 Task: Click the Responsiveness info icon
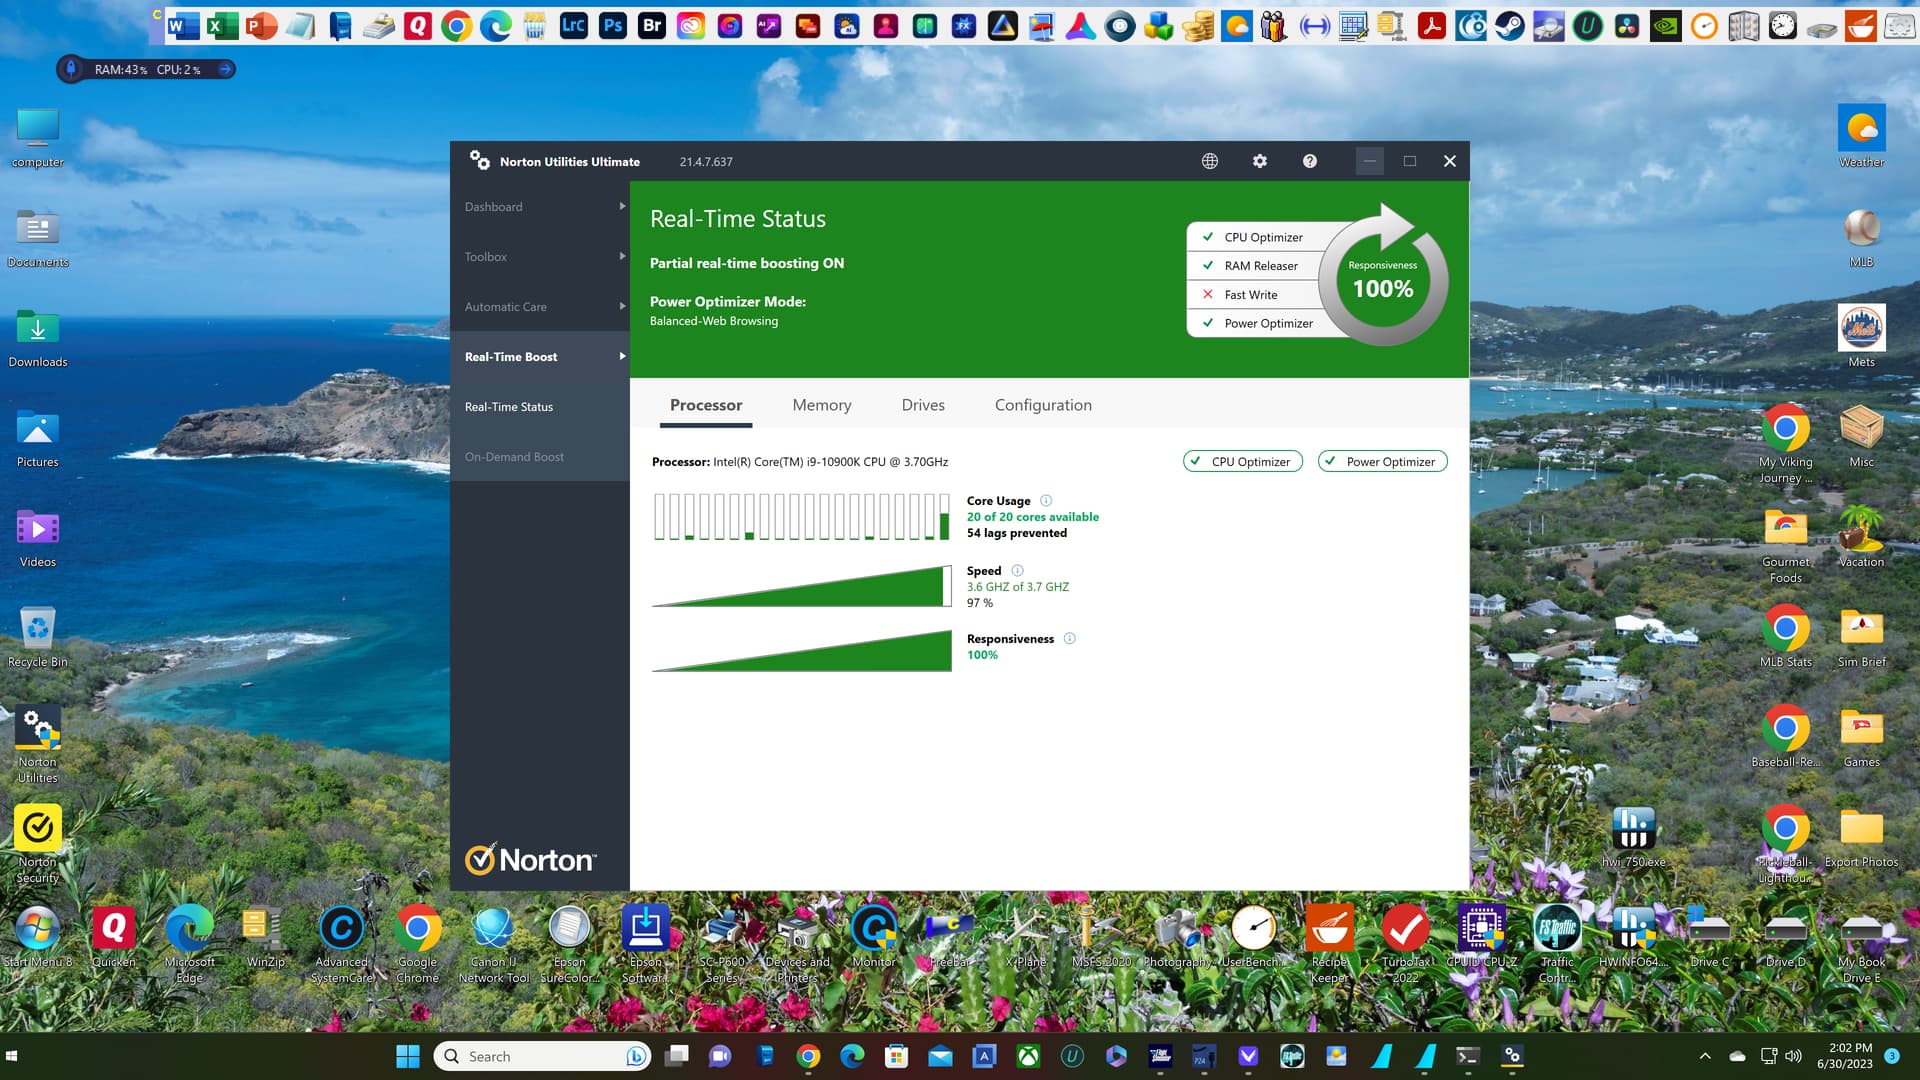tap(1069, 639)
